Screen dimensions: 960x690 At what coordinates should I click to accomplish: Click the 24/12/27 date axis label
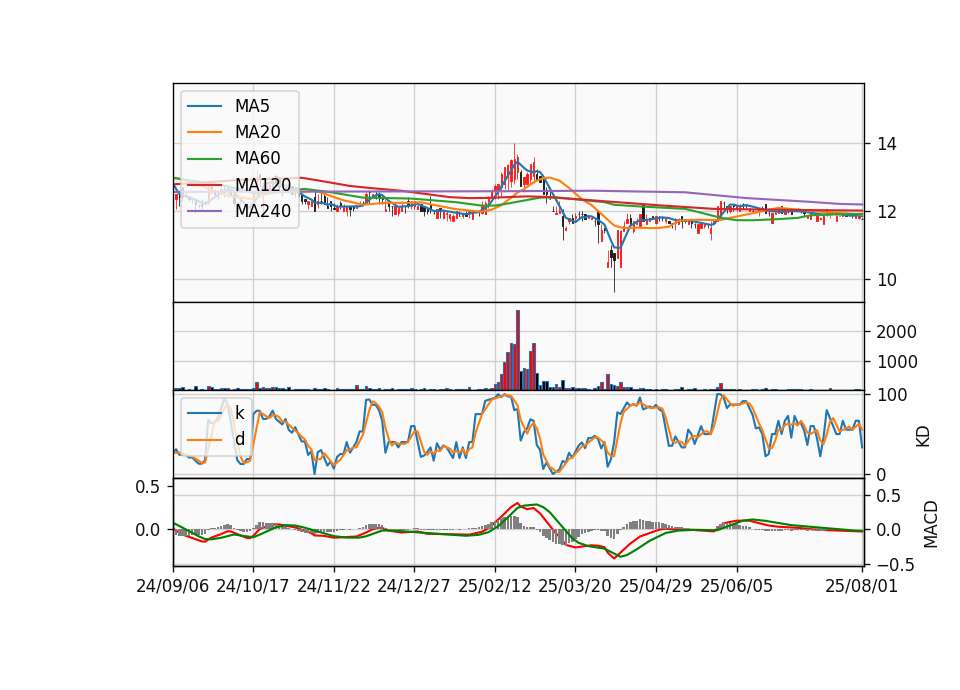[414, 586]
